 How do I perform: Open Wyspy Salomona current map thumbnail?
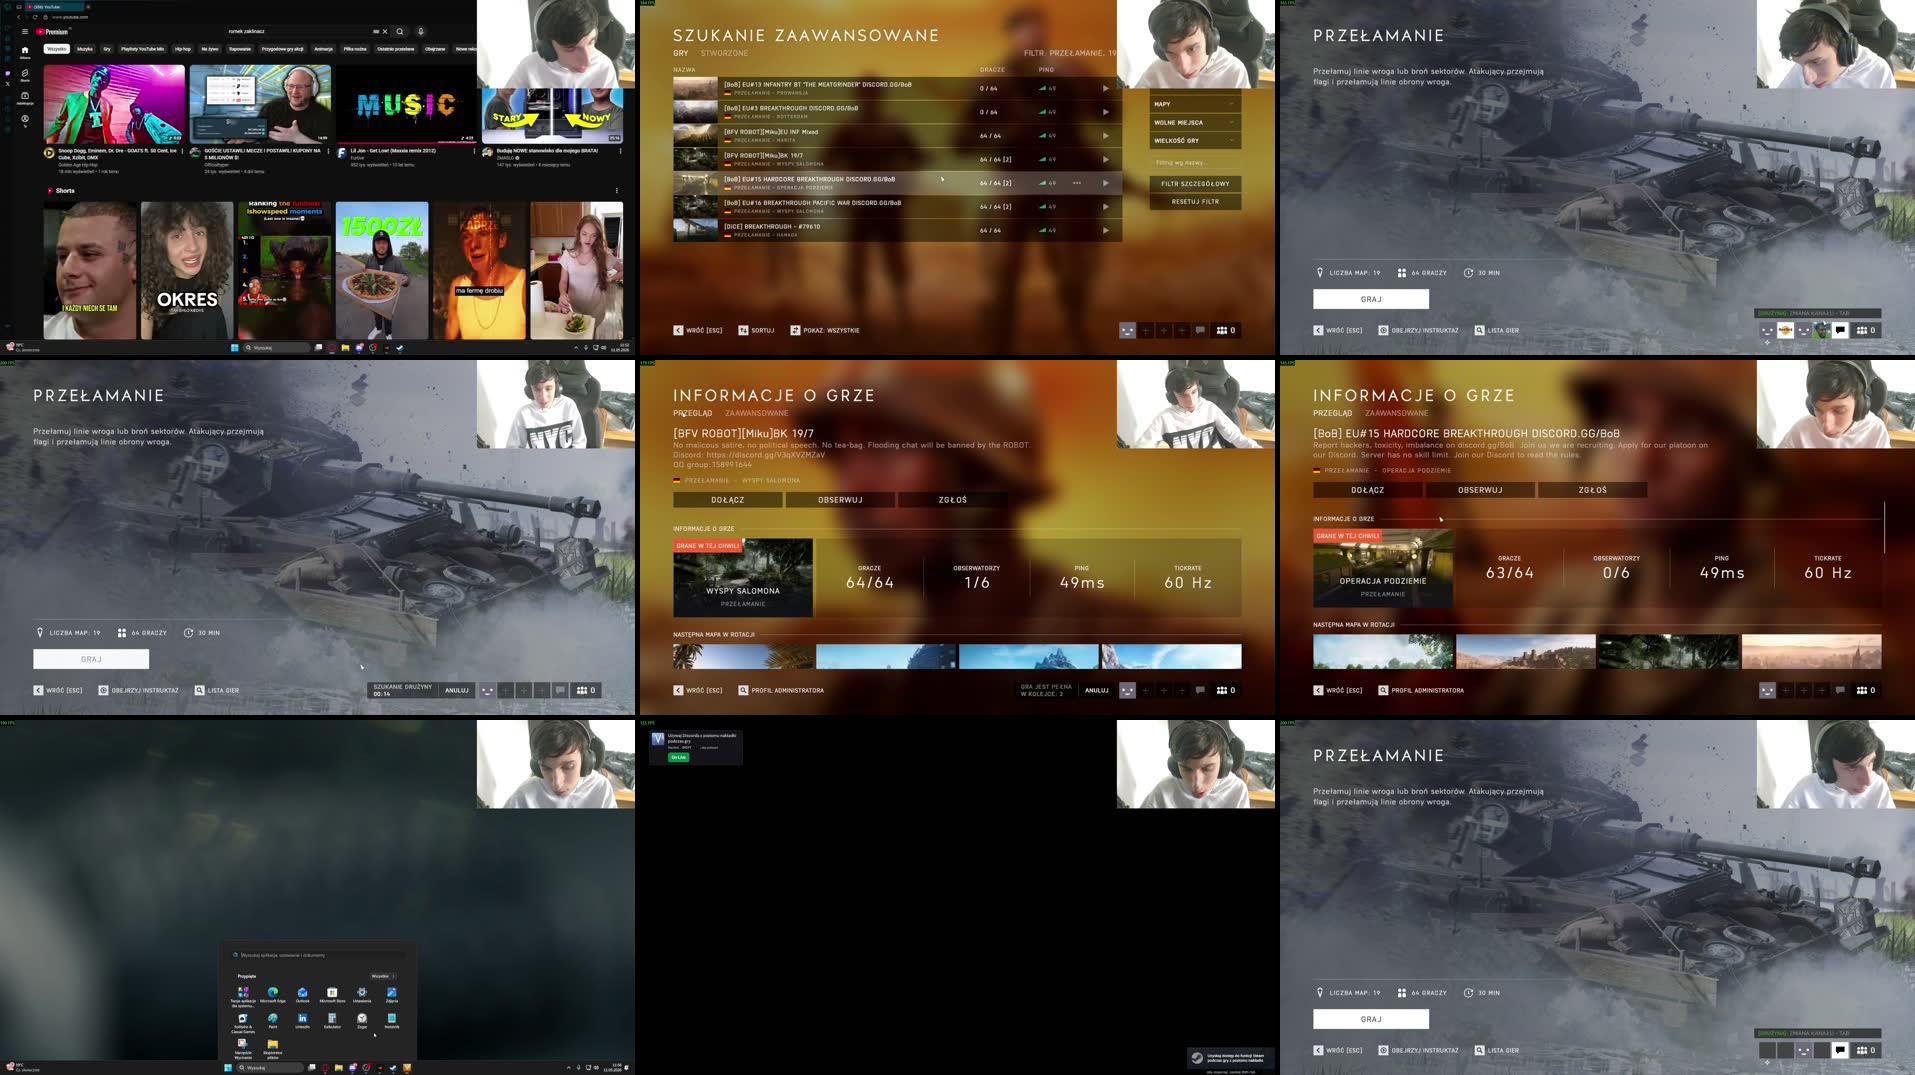(743, 578)
